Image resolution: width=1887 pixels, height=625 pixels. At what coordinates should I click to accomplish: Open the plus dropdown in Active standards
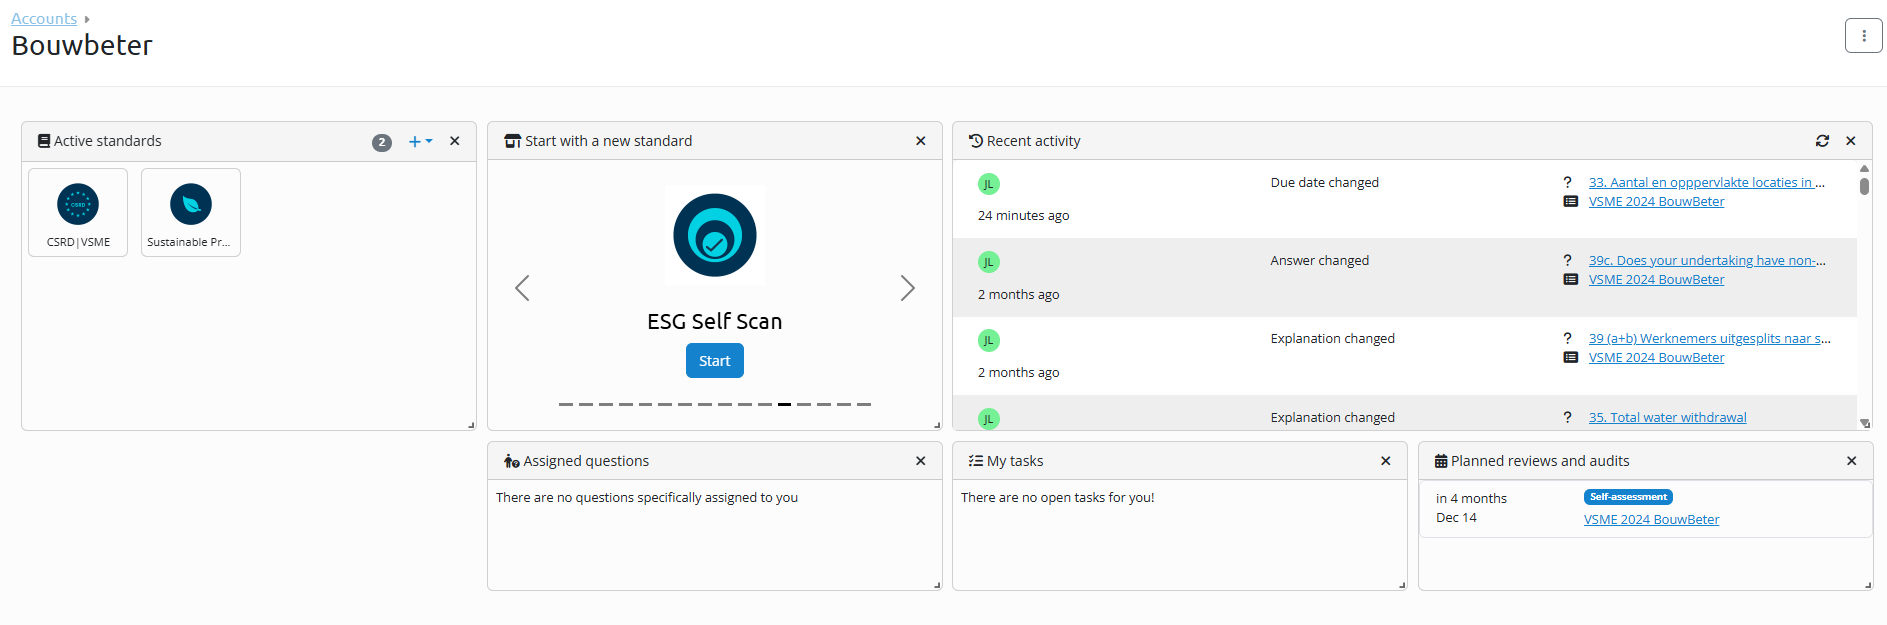point(420,141)
